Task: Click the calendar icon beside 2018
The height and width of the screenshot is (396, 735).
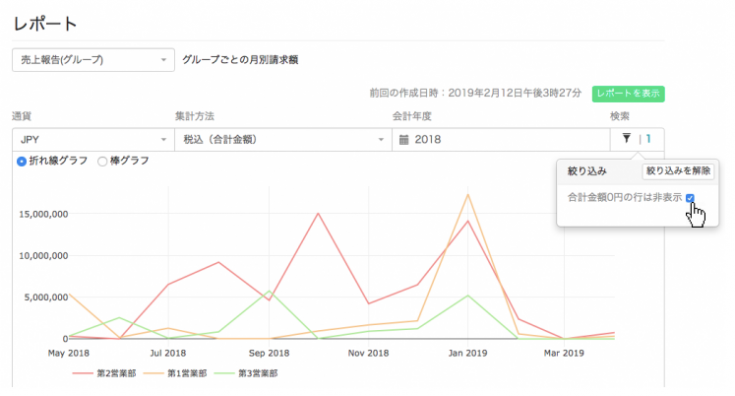Action: (404, 140)
